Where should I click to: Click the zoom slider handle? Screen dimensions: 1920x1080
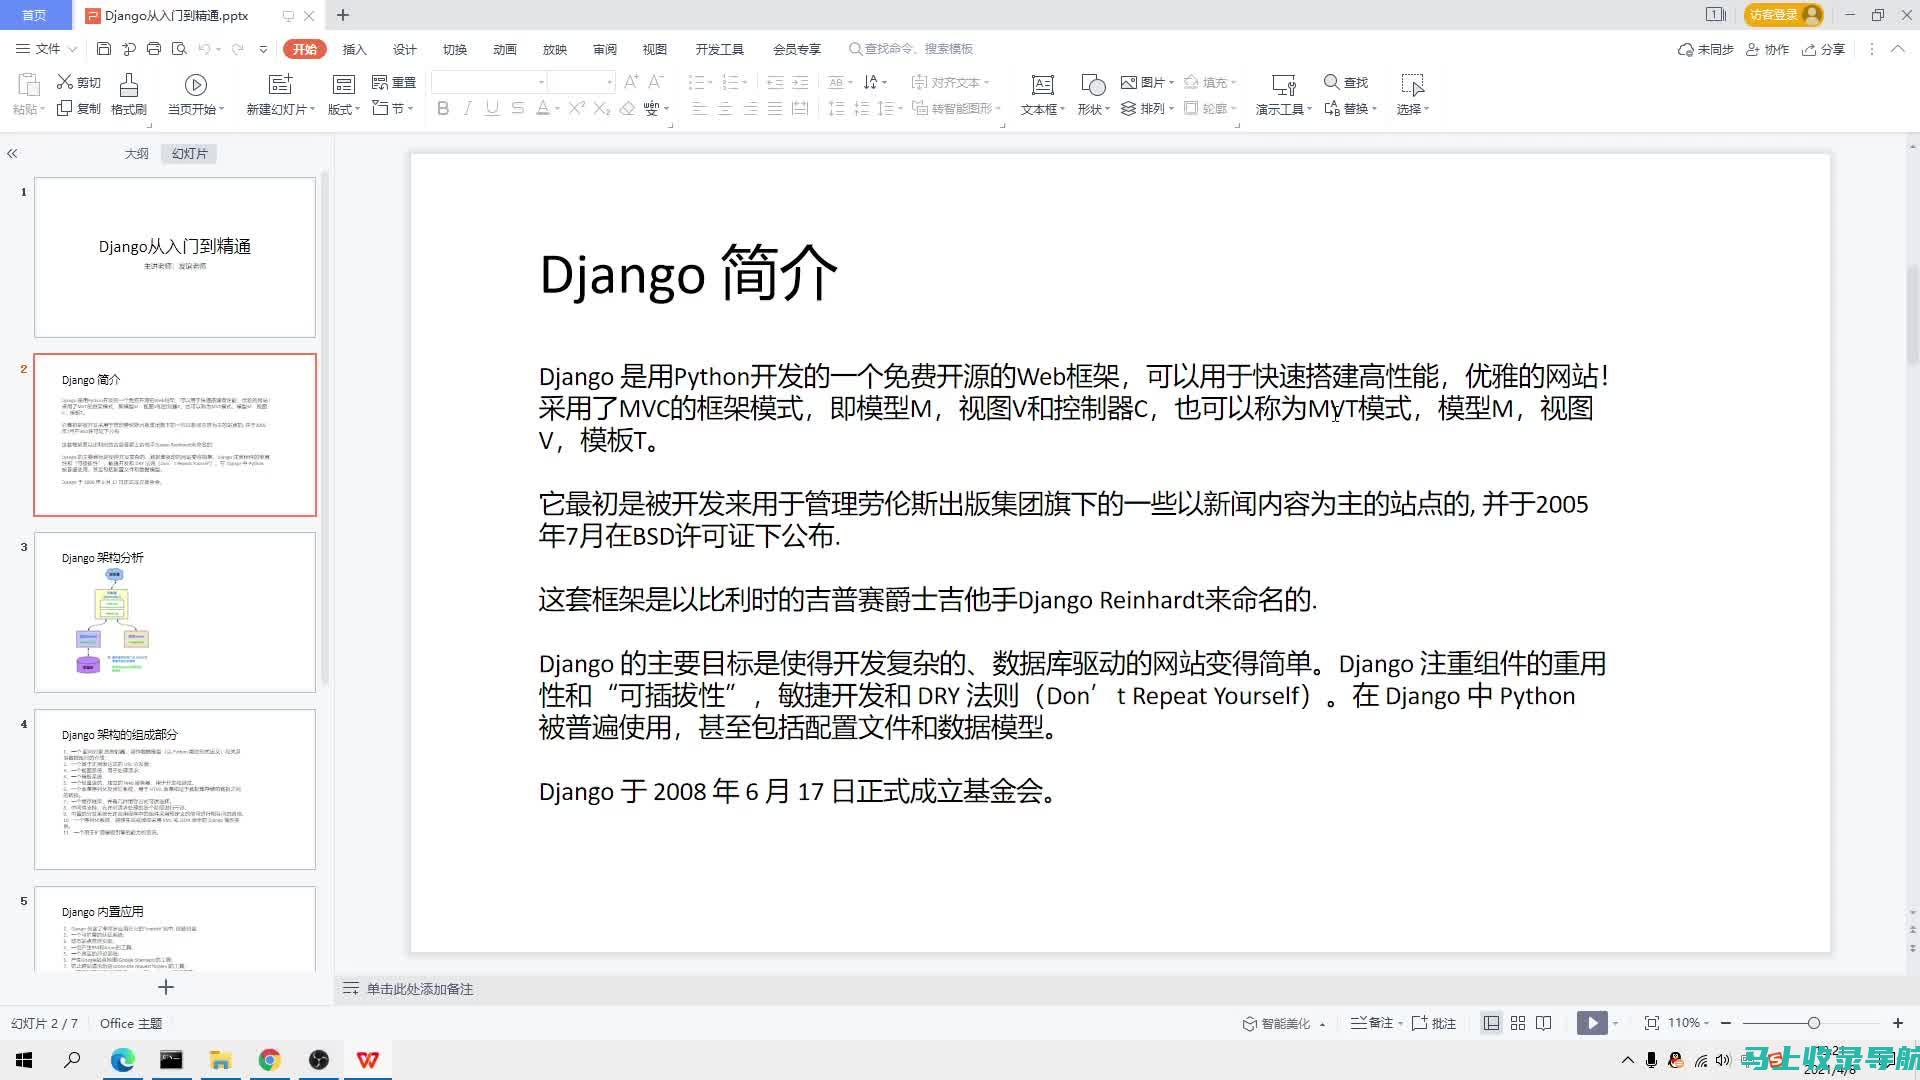[x=1813, y=1023]
